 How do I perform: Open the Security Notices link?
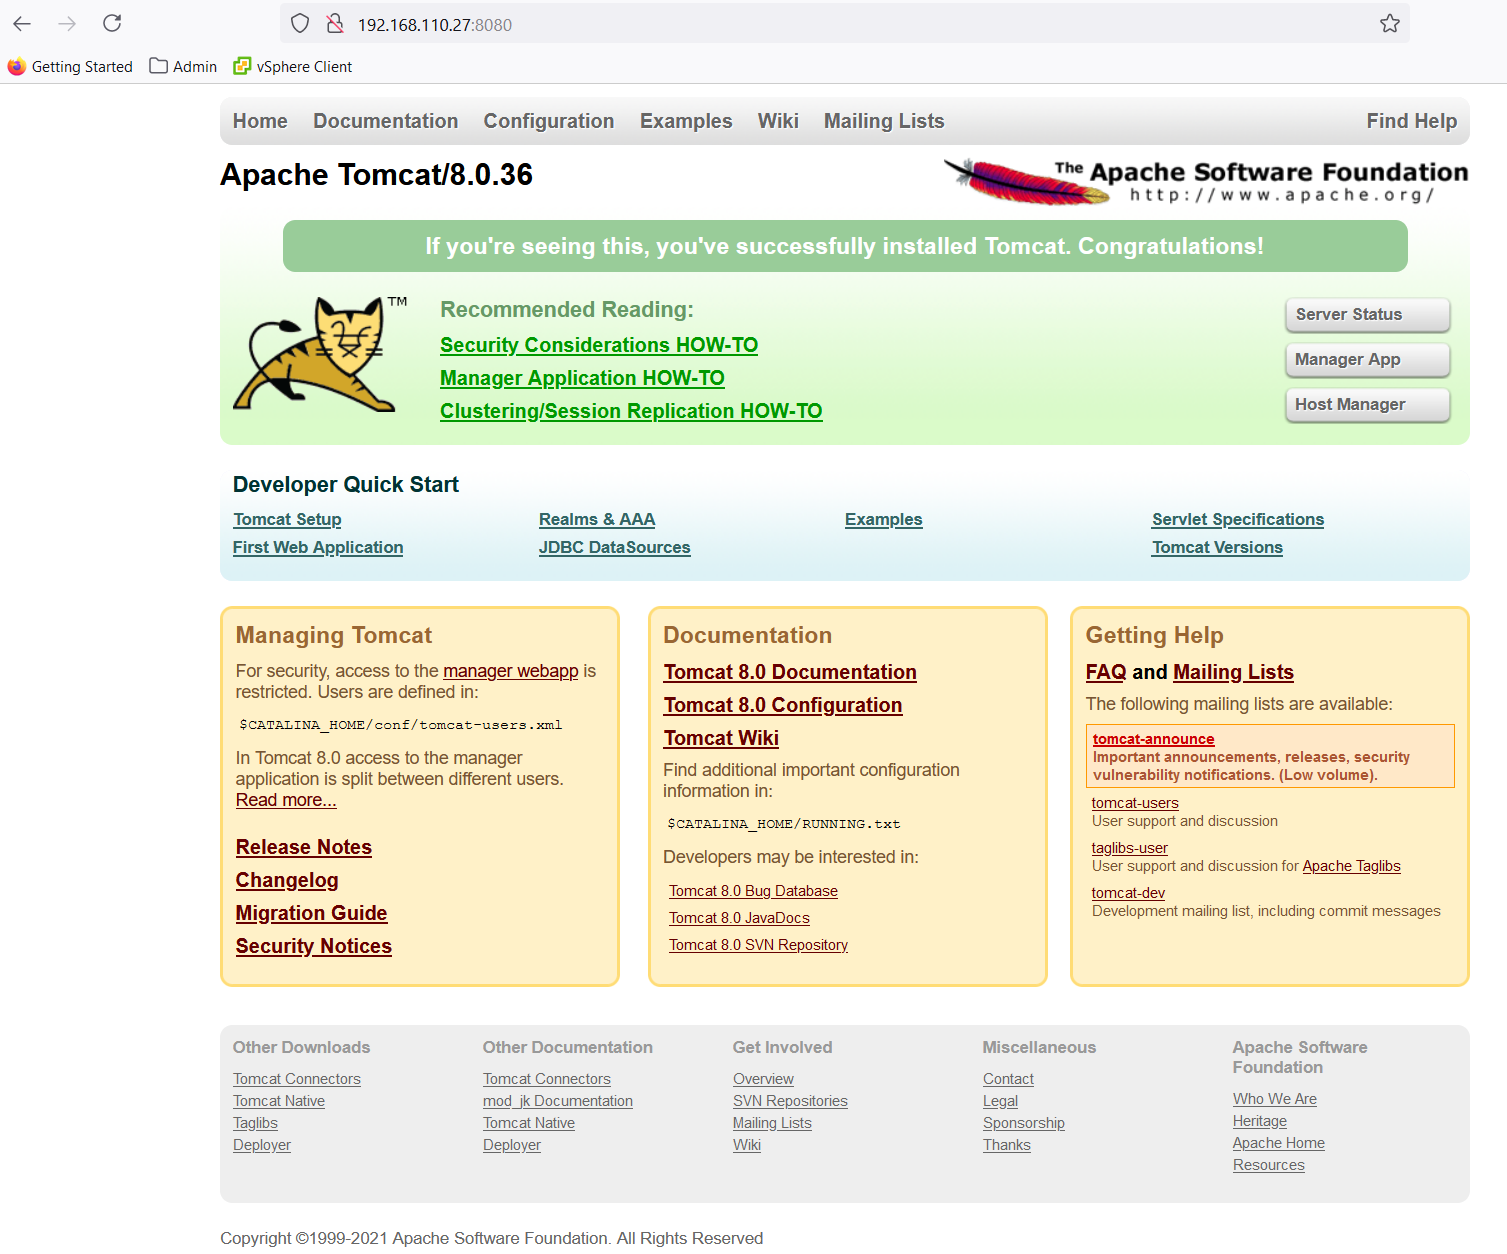coord(314,946)
